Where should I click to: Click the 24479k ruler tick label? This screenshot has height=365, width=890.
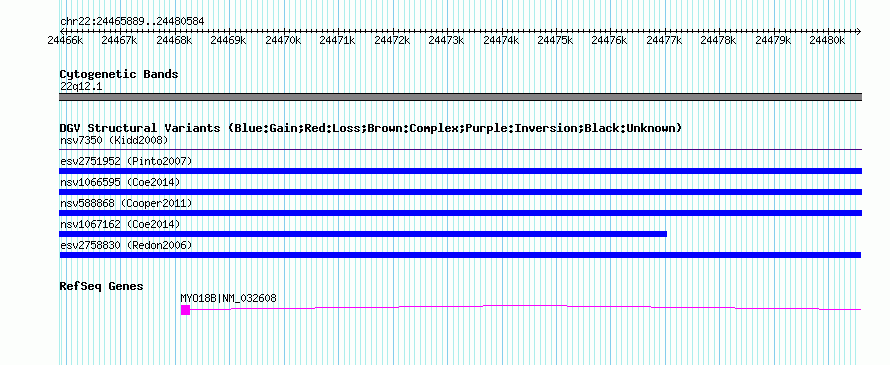point(773,40)
